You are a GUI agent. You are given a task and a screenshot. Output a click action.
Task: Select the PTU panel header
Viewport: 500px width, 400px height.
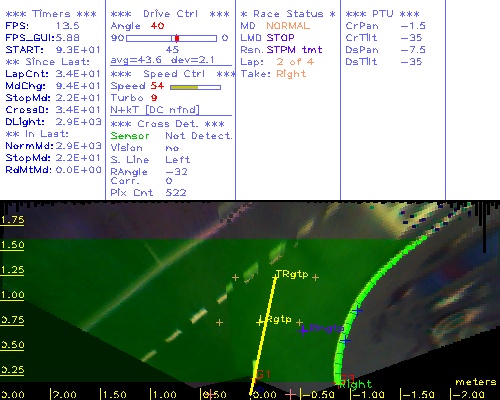[382, 14]
